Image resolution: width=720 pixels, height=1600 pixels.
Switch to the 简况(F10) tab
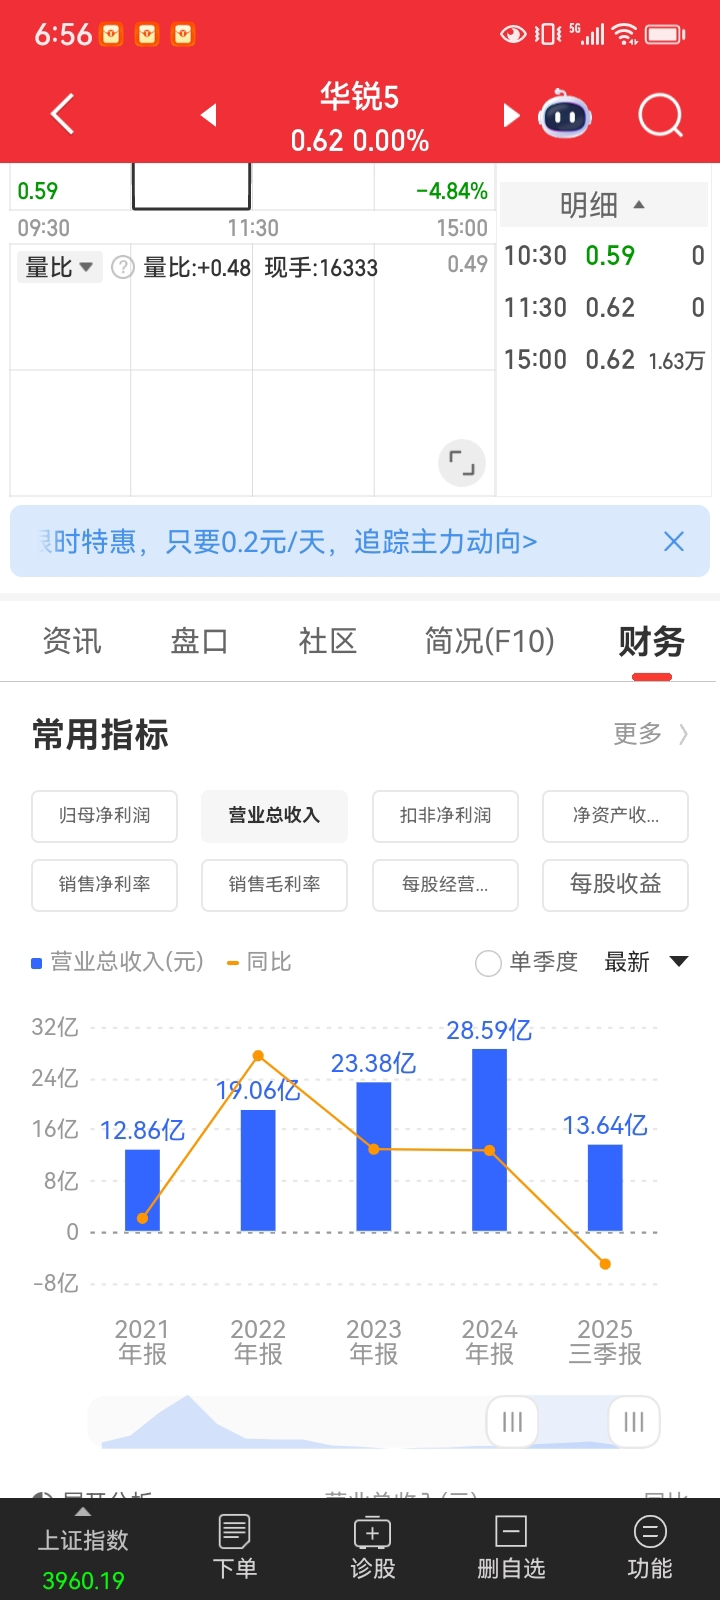(x=489, y=641)
